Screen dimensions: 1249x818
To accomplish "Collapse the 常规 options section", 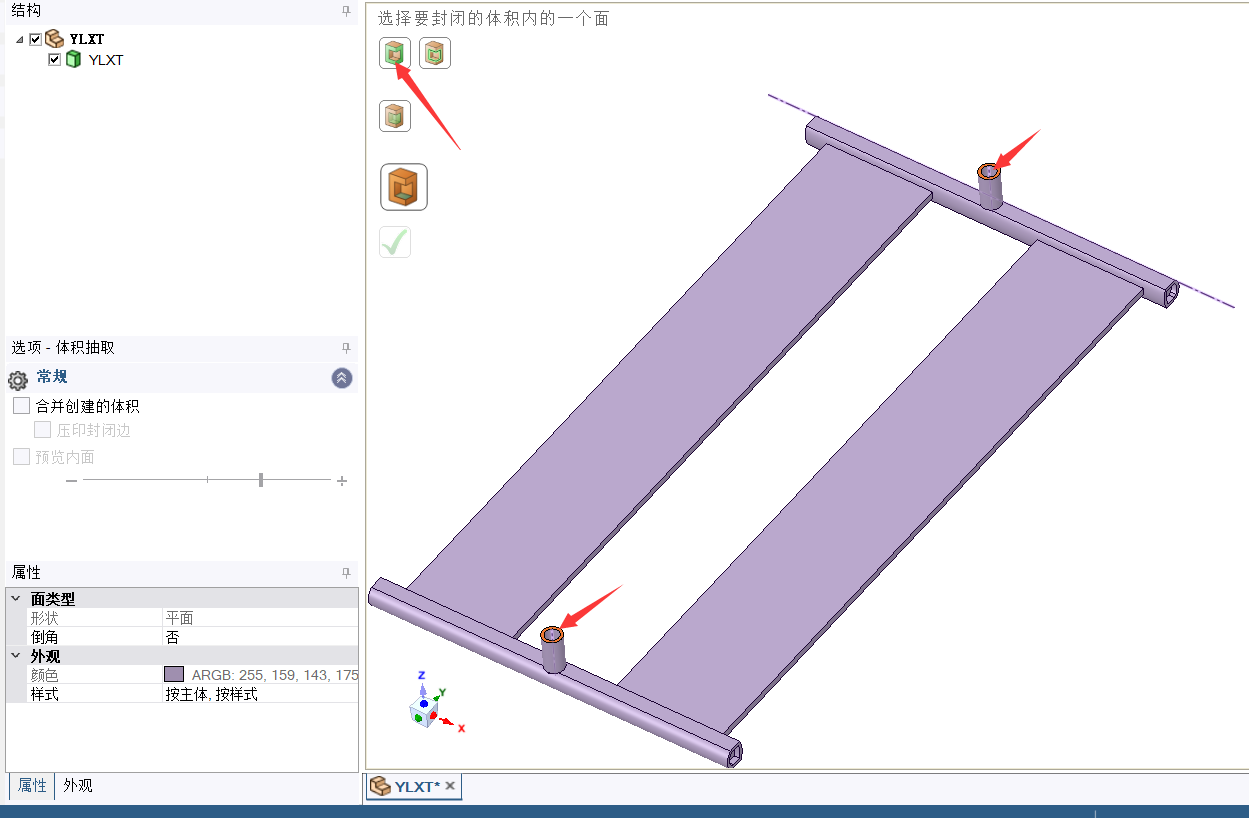I will click(342, 378).
